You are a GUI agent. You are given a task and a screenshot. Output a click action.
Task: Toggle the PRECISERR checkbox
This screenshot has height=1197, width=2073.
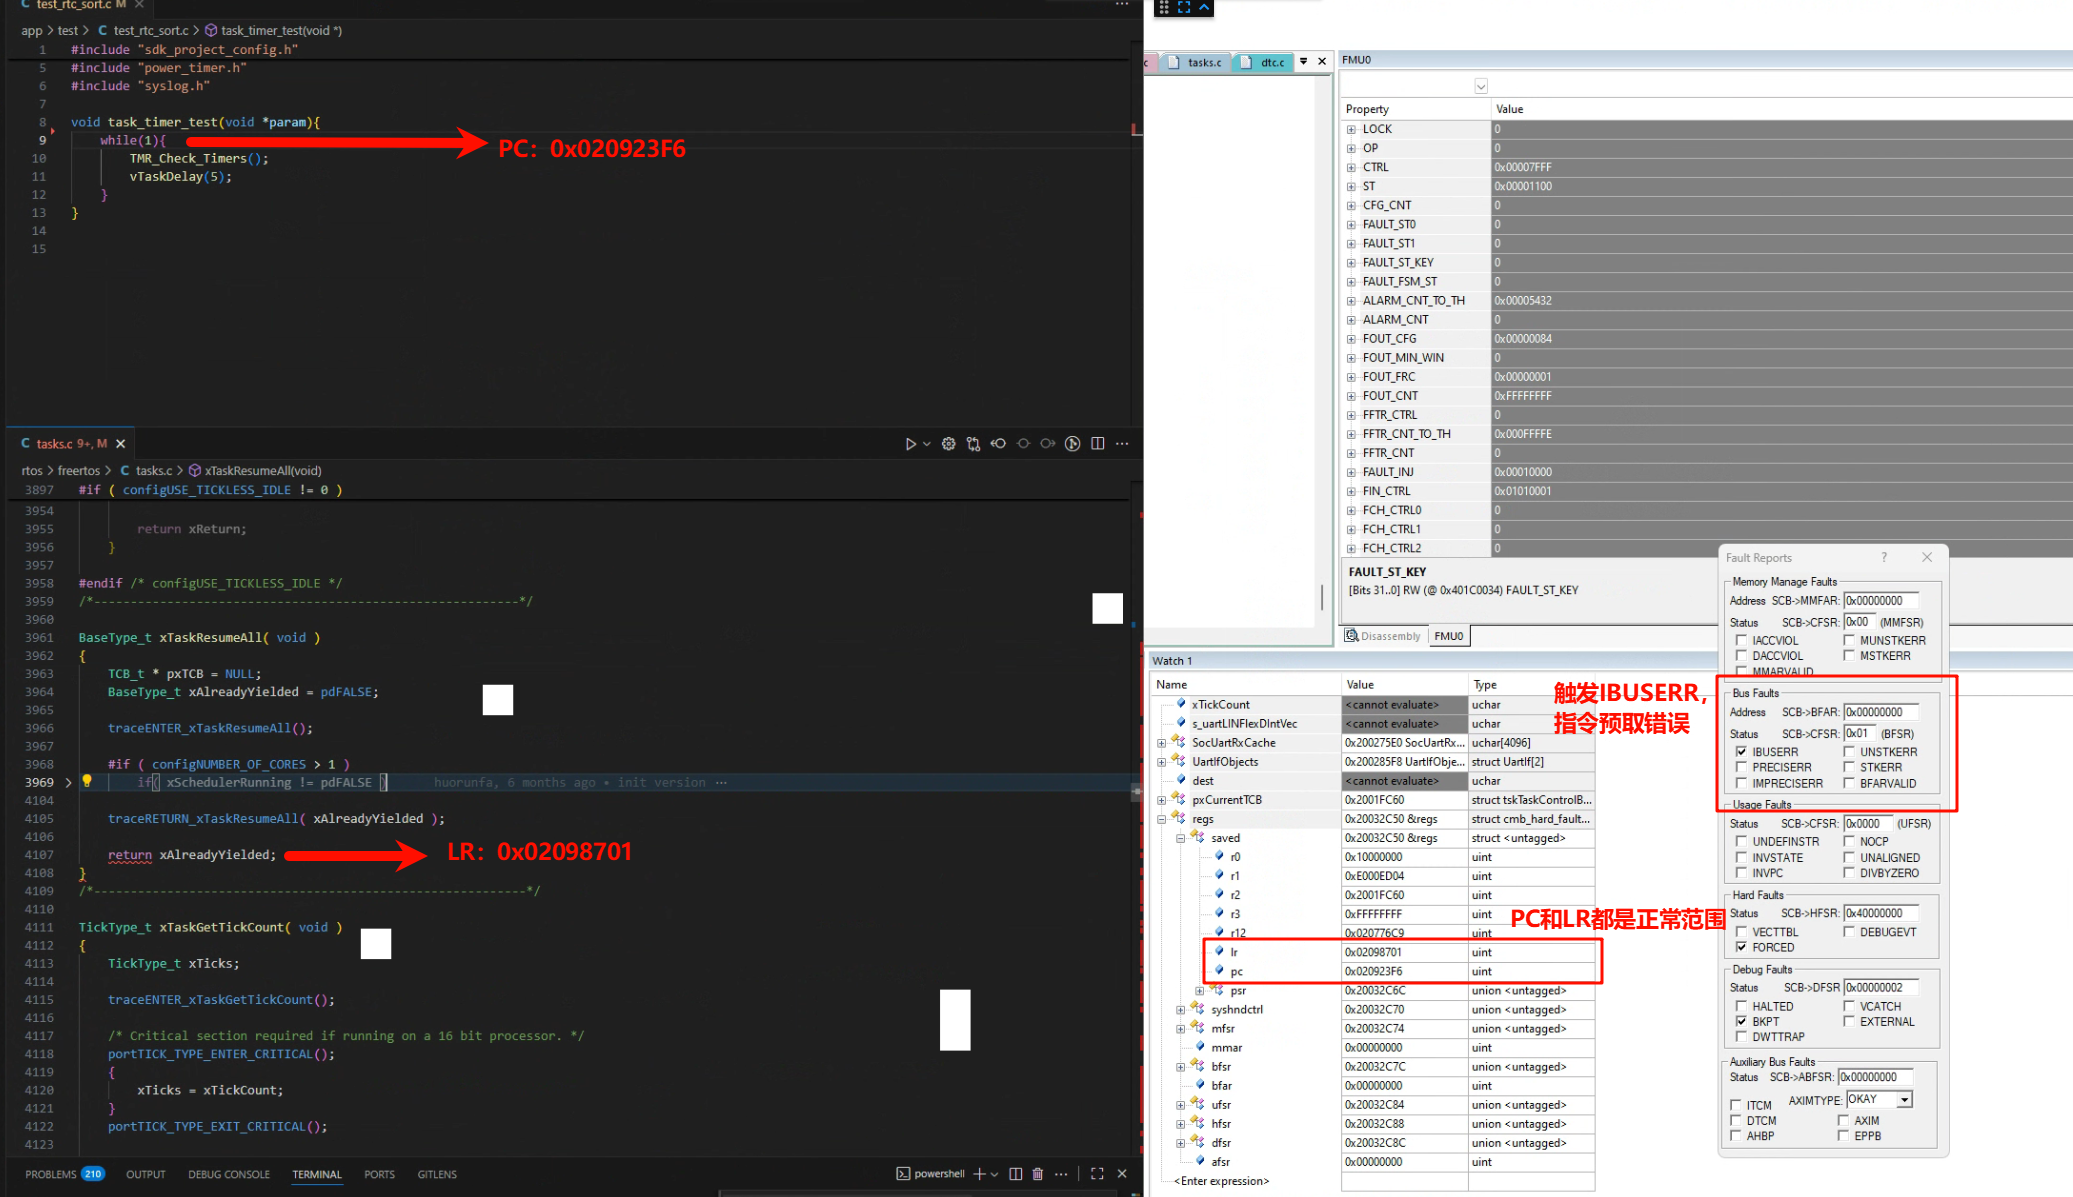pos(1741,768)
